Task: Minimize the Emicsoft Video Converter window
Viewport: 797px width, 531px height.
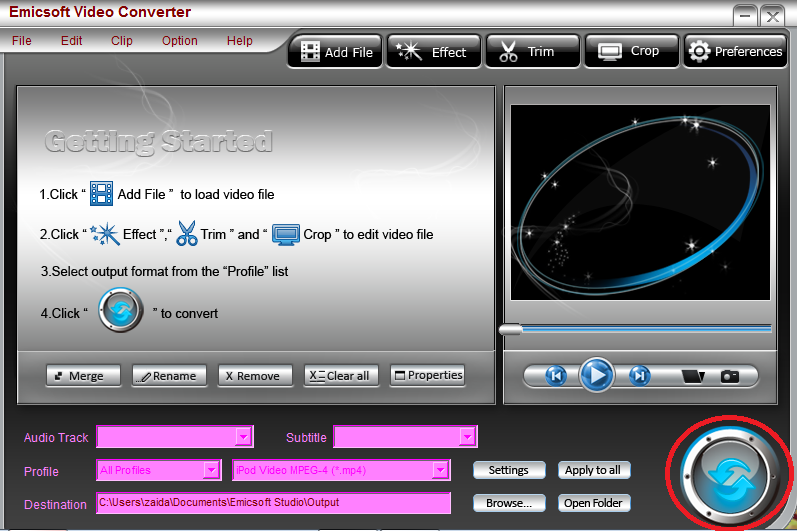Action: click(745, 16)
